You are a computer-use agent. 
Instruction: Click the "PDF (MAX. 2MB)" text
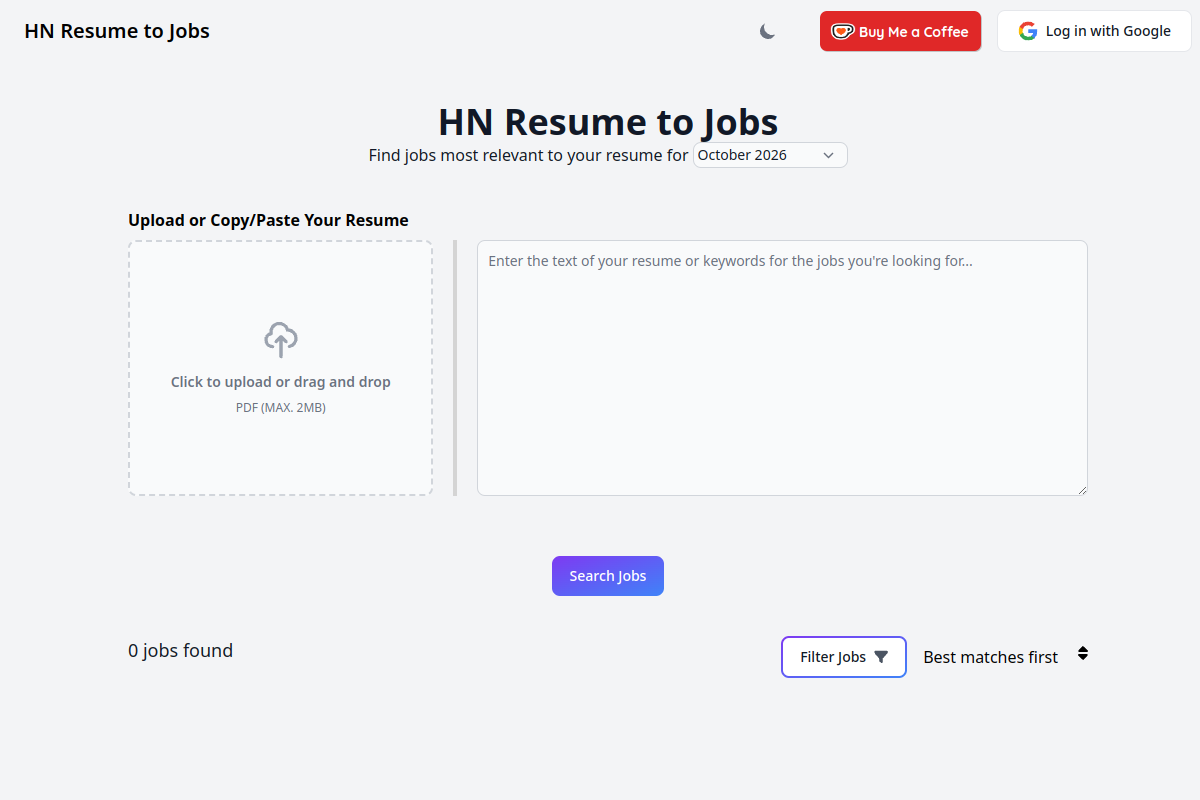click(281, 408)
